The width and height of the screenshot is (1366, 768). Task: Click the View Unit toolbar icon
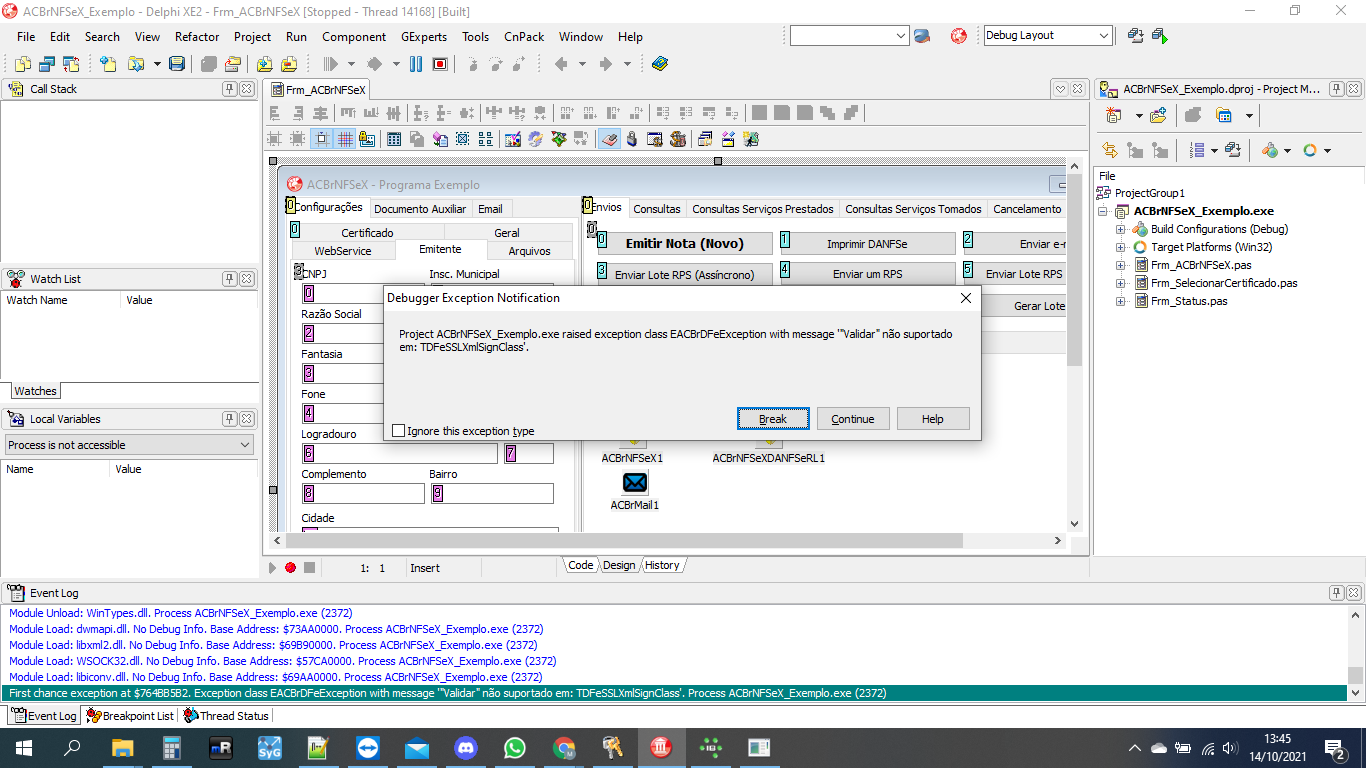pos(22,64)
